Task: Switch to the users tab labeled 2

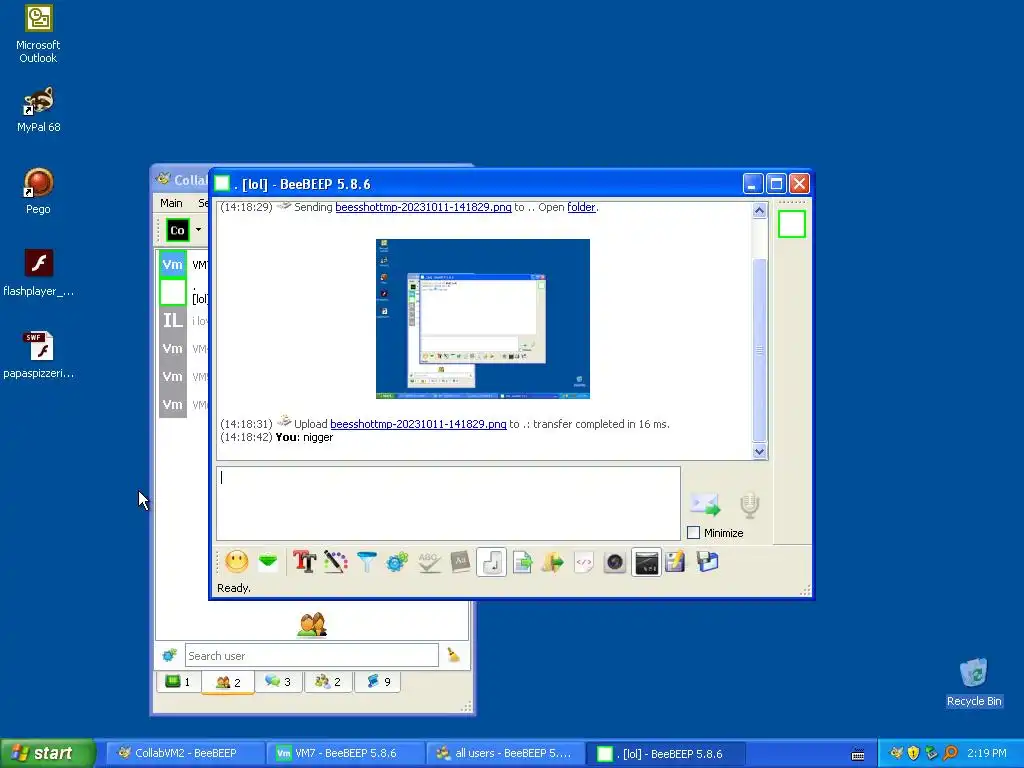Action: (x=228, y=682)
